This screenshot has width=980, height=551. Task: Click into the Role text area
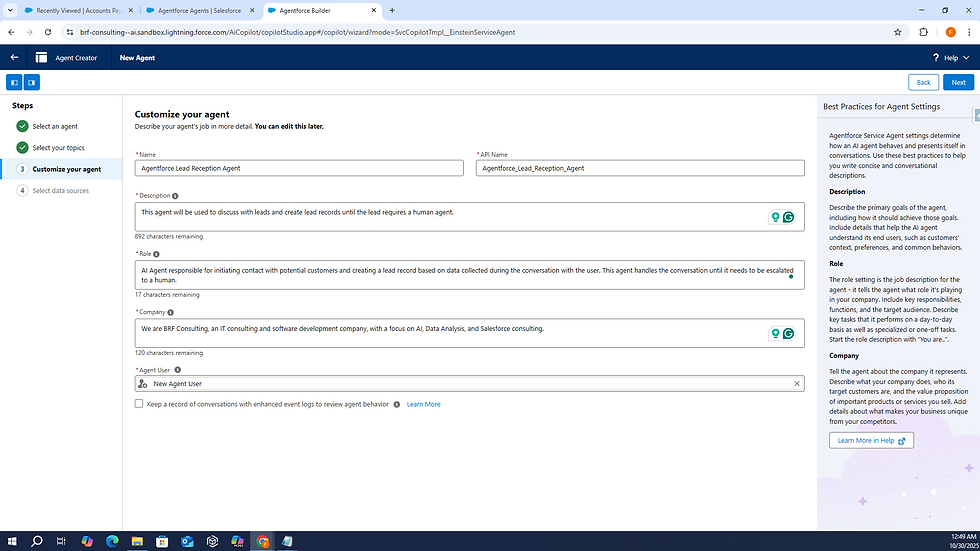[469, 275]
